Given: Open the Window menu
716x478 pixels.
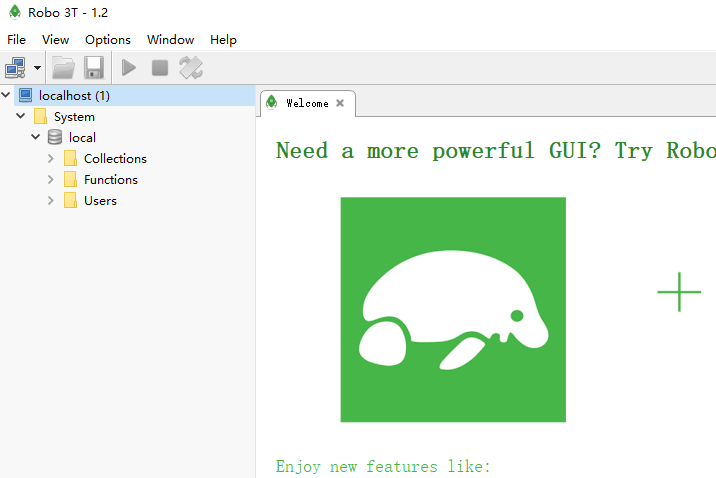Looking at the screenshot, I should coord(170,40).
